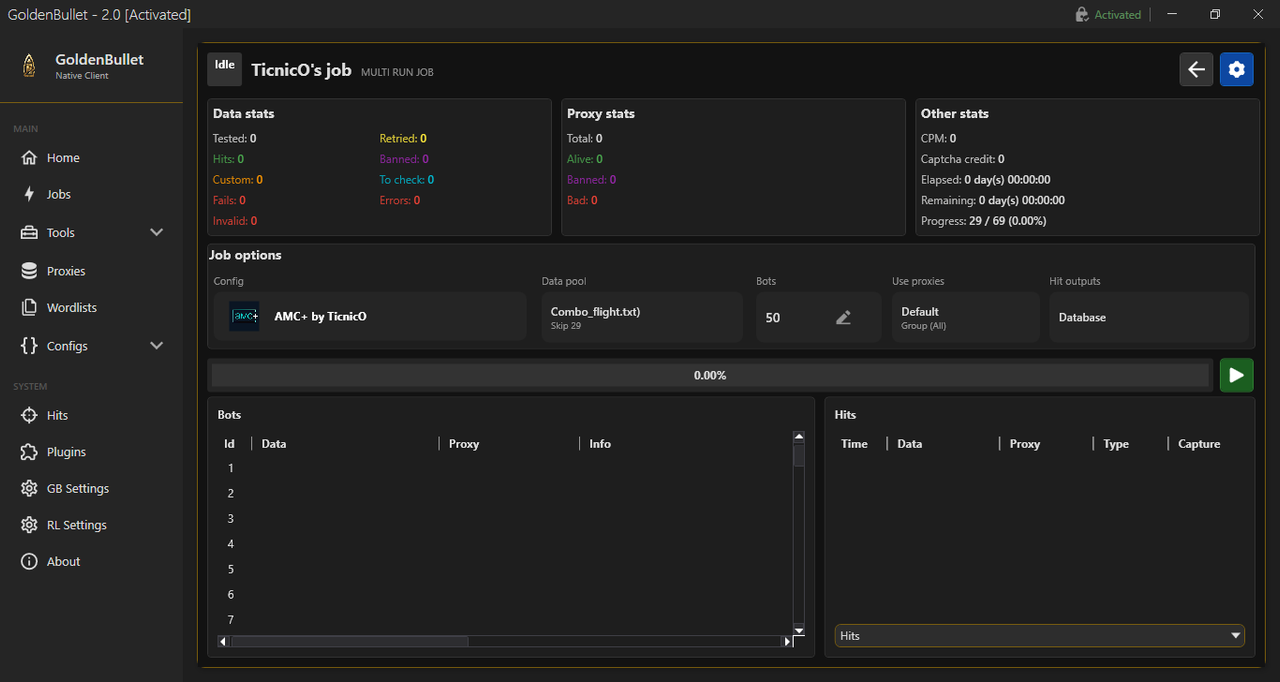Screen dimensions: 1280x682
Task: Click the Captcha credit: 0 stat
Action: click(962, 159)
